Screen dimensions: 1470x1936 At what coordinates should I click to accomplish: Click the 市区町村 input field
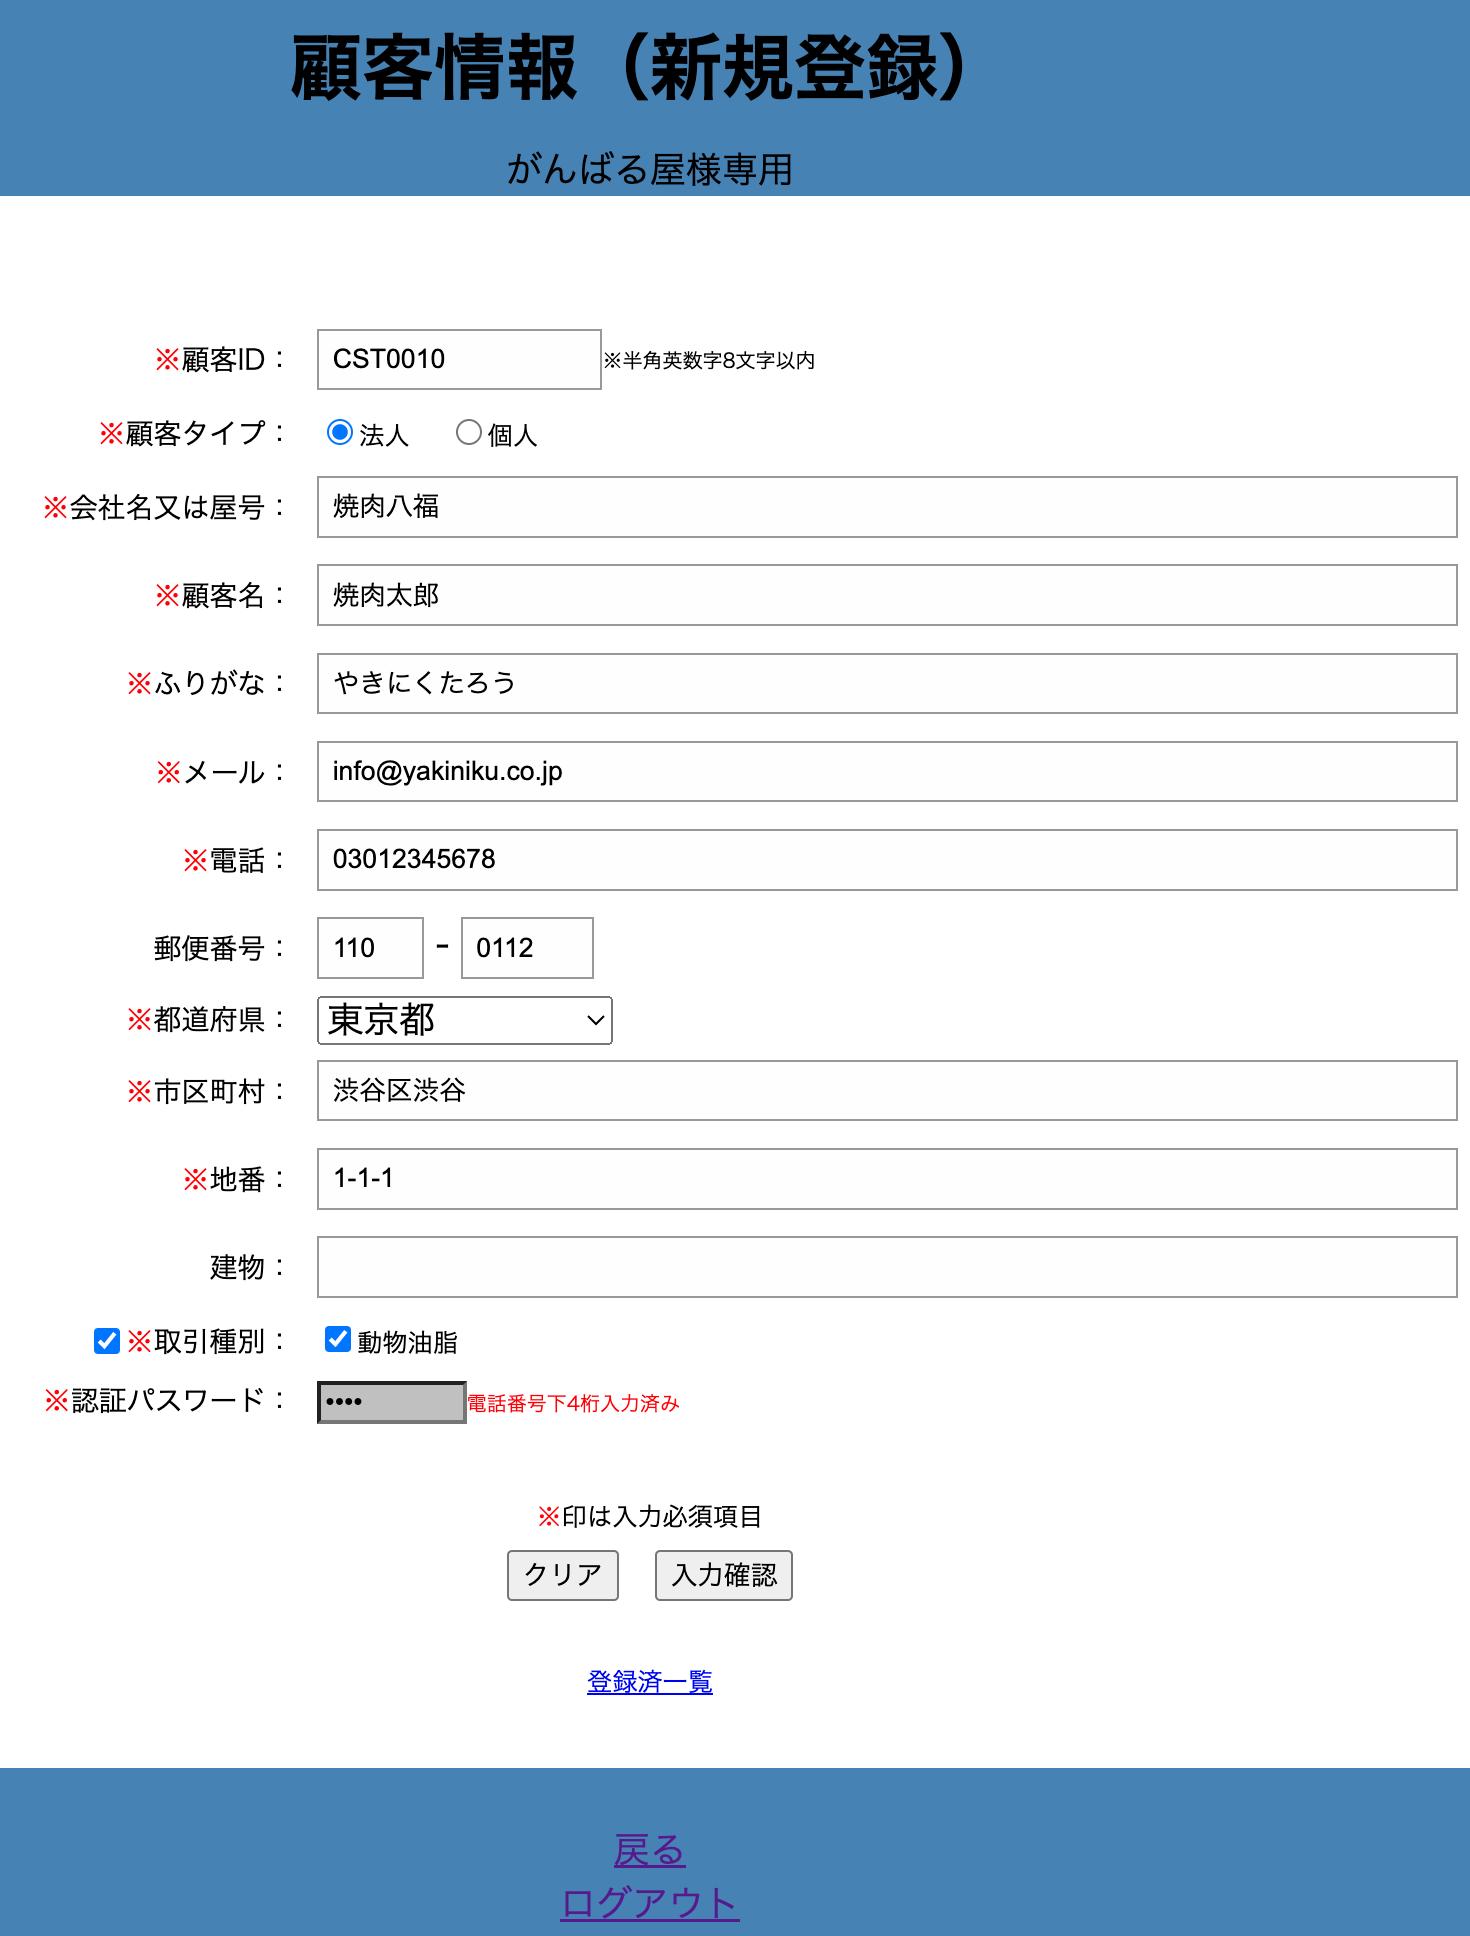pyautogui.click(x=886, y=1090)
